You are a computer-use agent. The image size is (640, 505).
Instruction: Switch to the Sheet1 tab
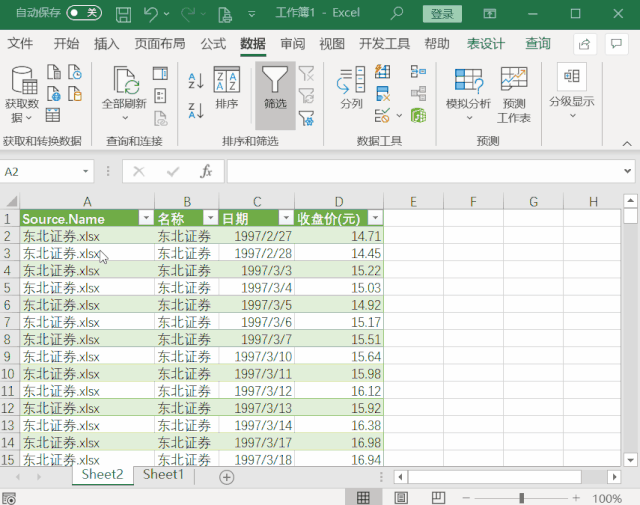(163, 475)
